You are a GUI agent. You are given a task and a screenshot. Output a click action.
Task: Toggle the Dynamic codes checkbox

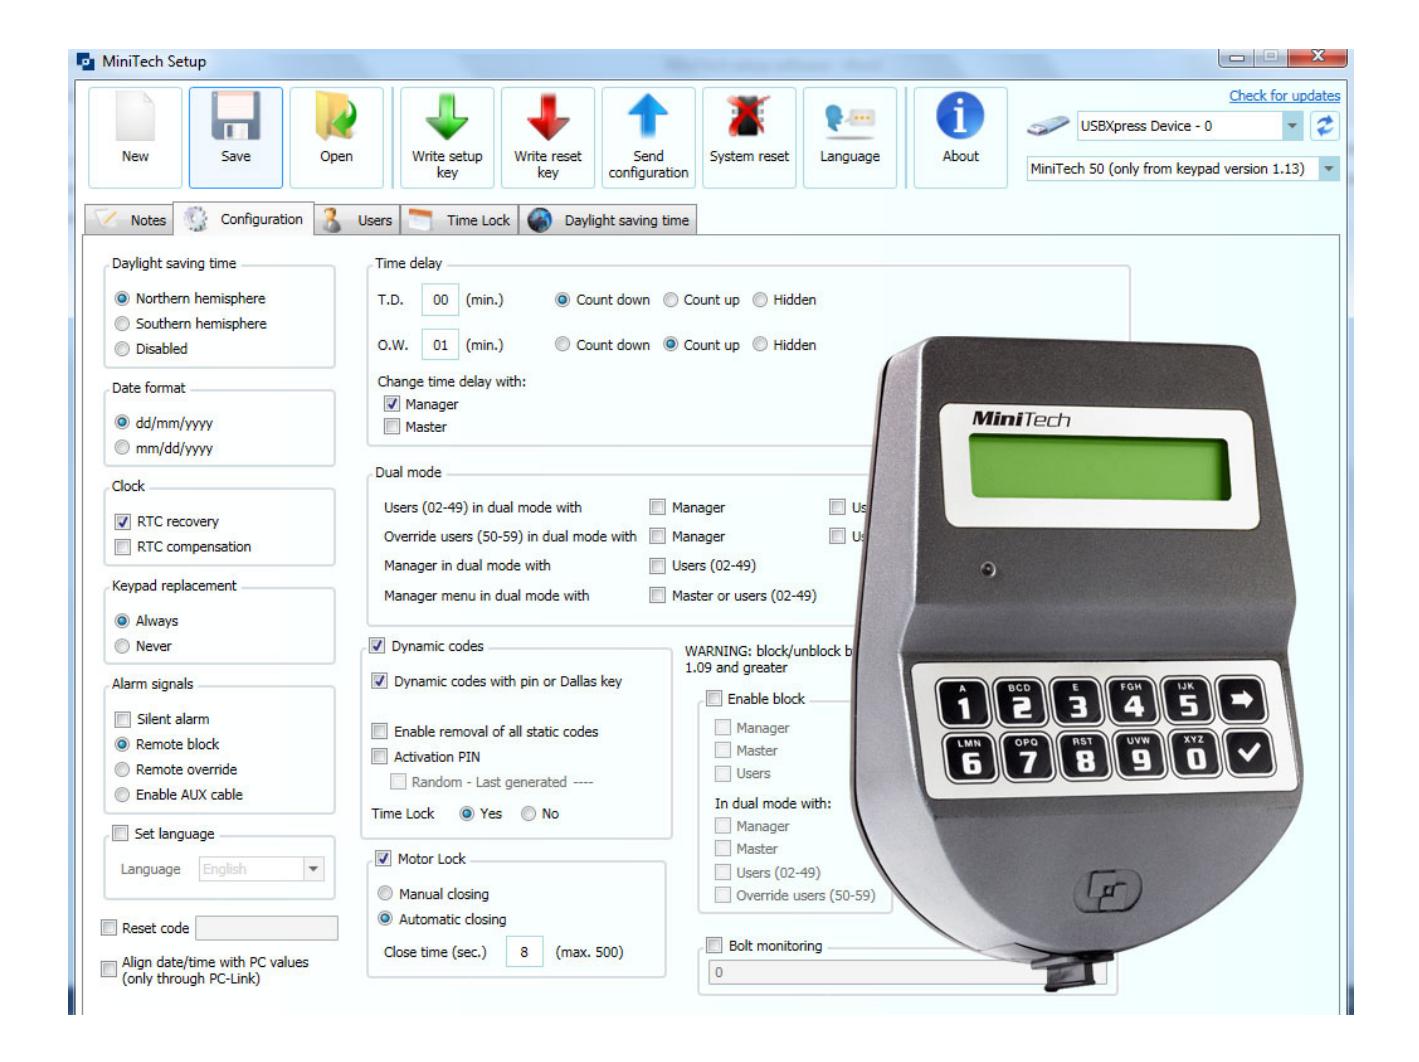(377, 646)
